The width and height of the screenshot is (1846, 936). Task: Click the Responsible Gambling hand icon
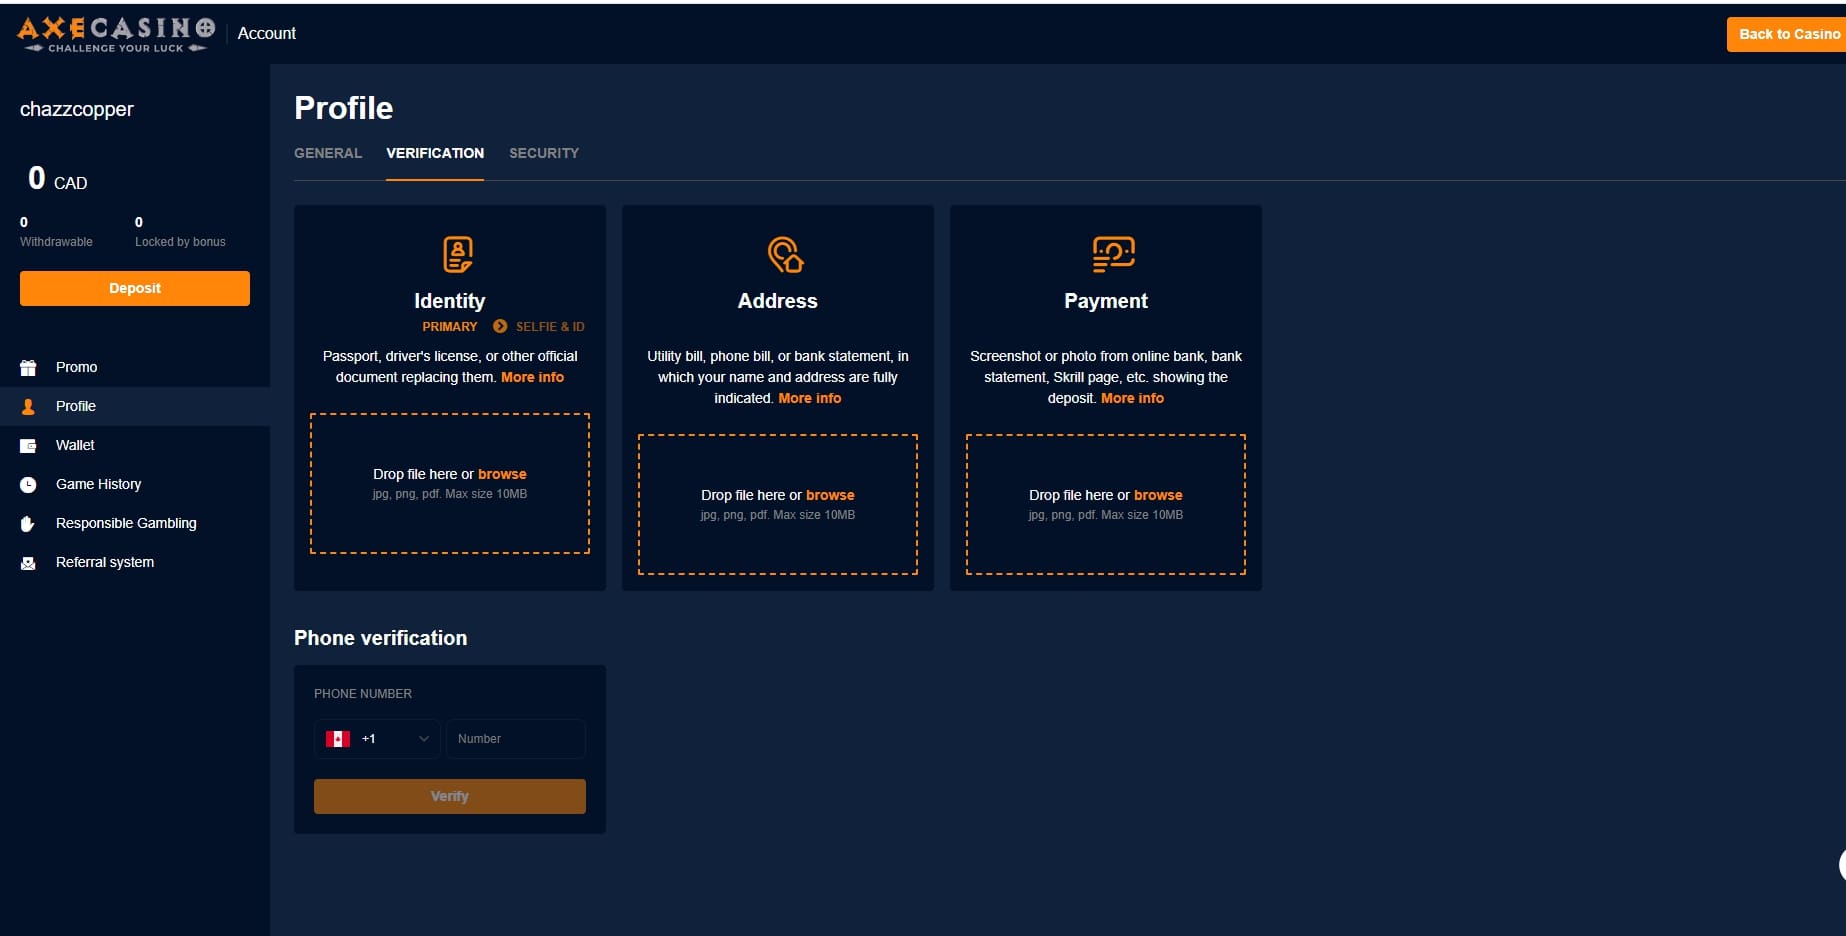coord(28,524)
